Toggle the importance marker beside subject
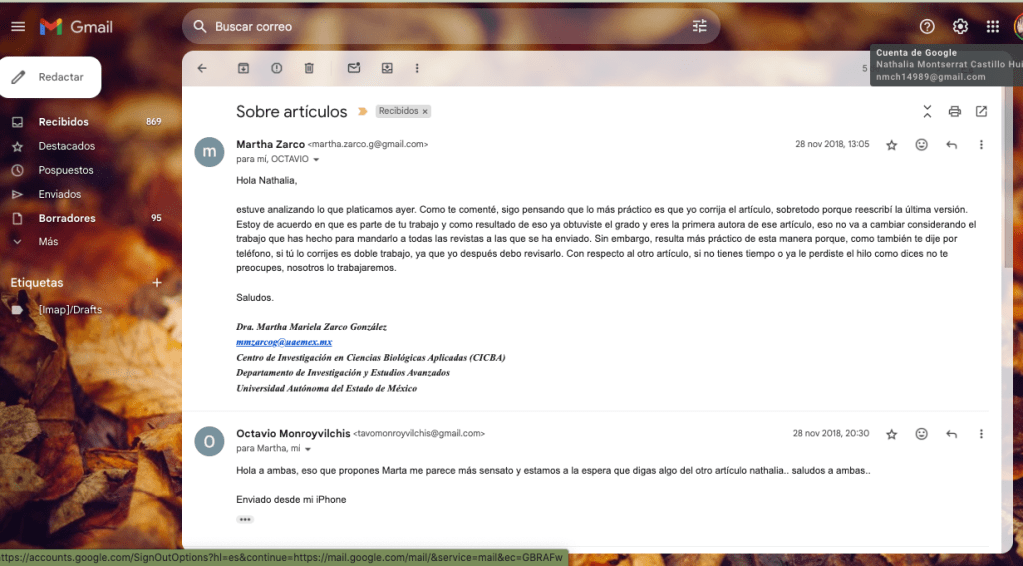 click(362, 111)
